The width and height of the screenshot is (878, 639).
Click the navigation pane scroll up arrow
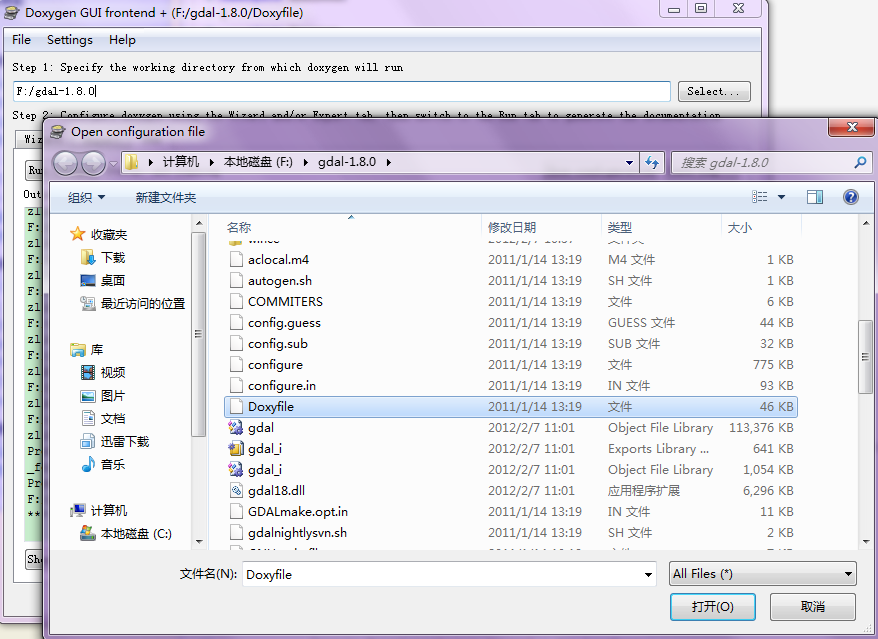pos(199,223)
